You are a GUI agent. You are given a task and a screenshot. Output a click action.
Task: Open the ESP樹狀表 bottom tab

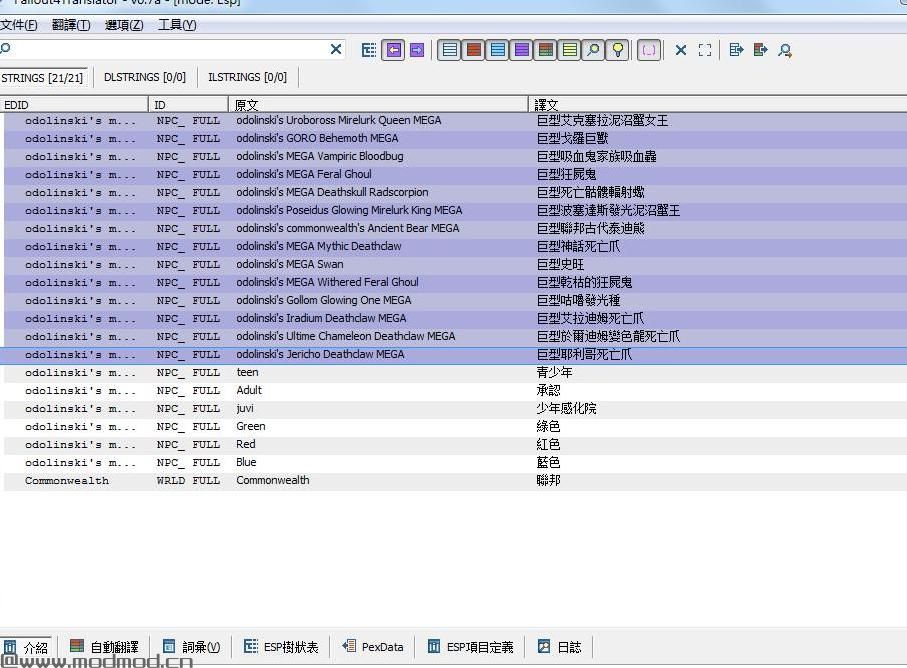pyautogui.click(x=281, y=647)
